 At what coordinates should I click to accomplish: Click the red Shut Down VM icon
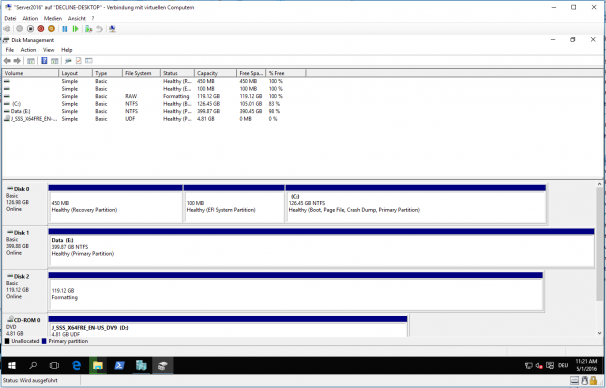coord(41,29)
